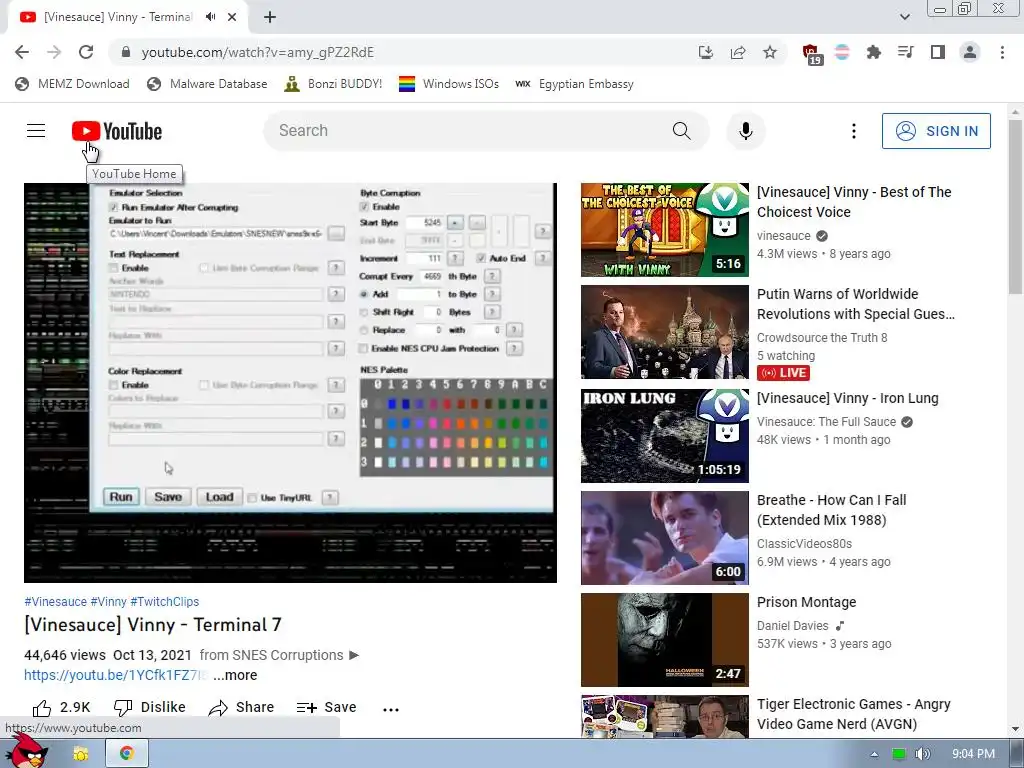Open the Malware Database bookmark
This screenshot has height=768, width=1024.
pyautogui.click(x=208, y=84)
